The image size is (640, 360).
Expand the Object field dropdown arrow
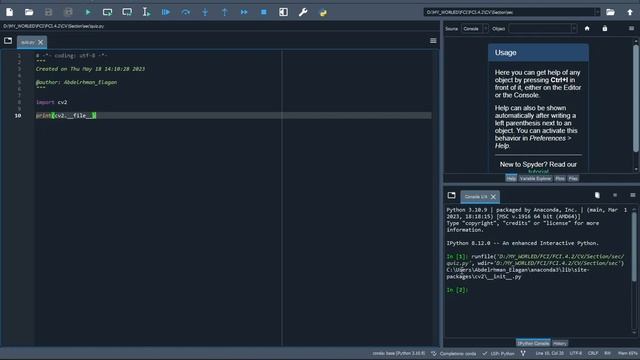coord(574,29)
